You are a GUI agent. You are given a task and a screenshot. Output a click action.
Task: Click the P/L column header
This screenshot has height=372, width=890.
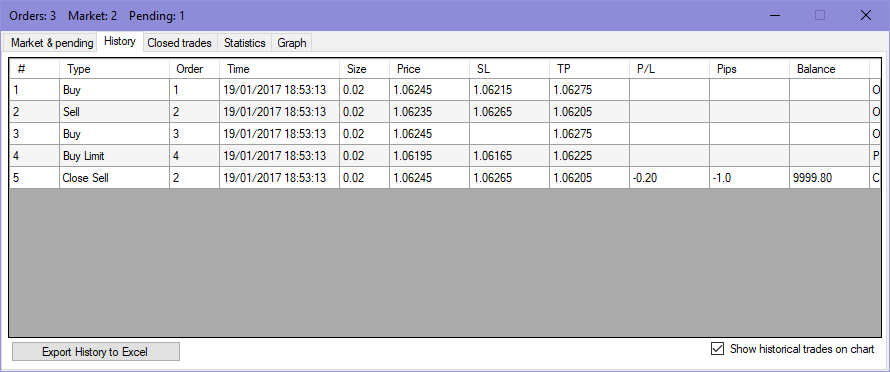pyautogui.click(x=669, y=69)
